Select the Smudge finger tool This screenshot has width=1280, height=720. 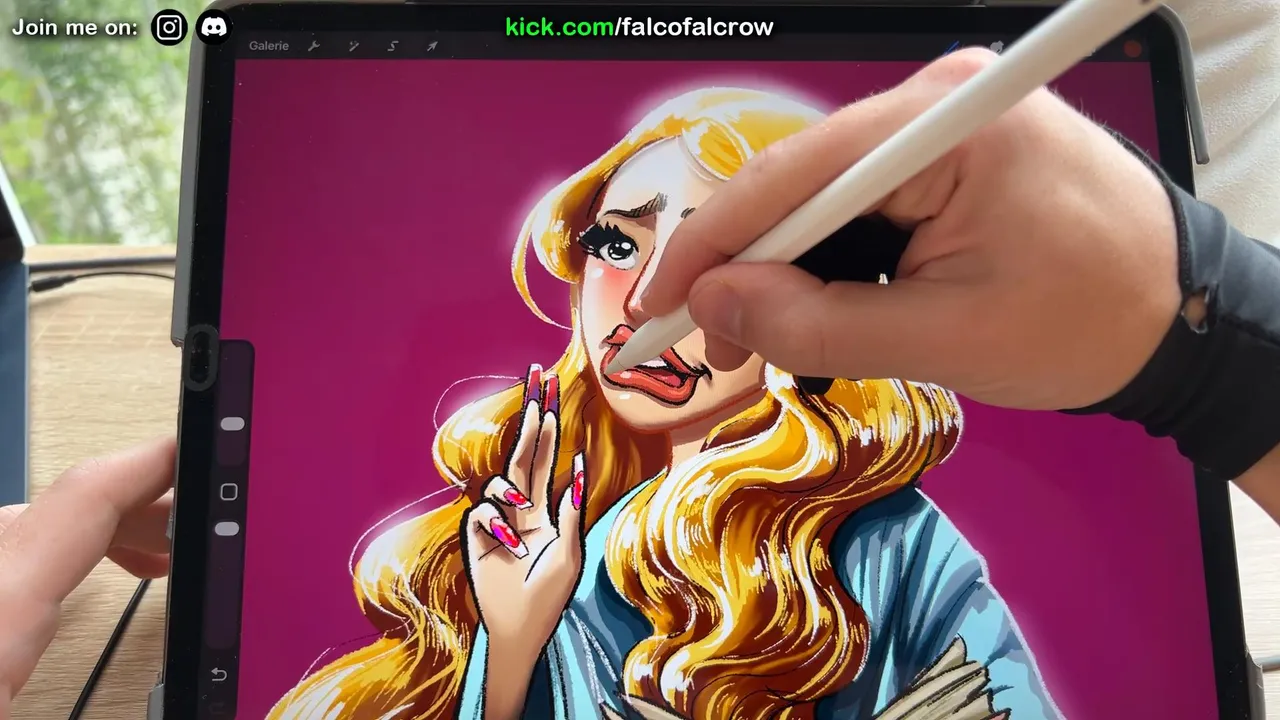point(997,47)
